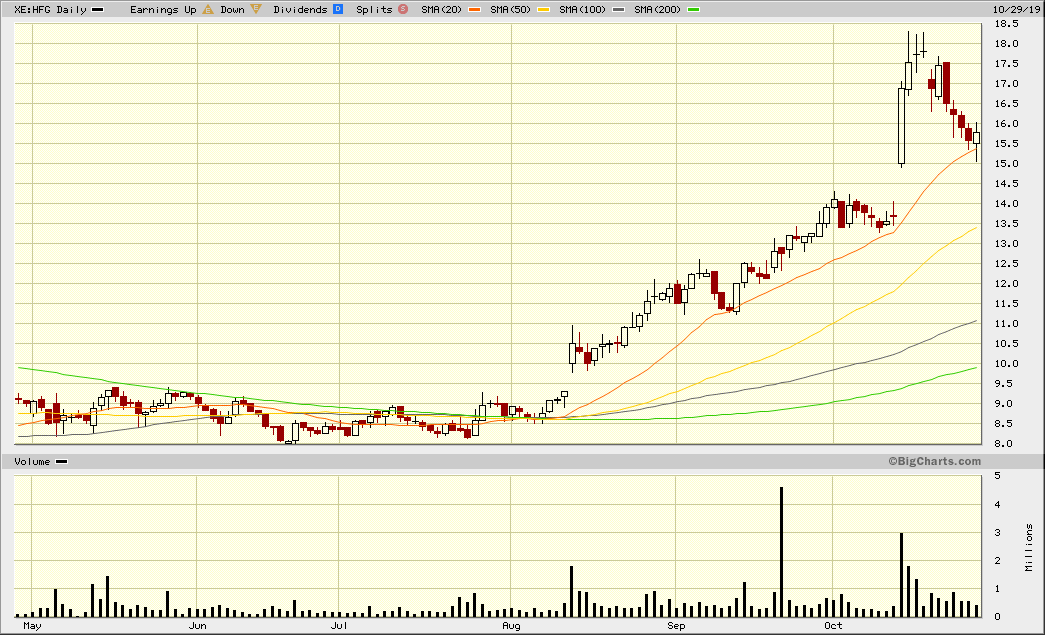Select the Jun label on the time axis
The width and height of the screenshot is (1045, 635).
click(198, 626)
